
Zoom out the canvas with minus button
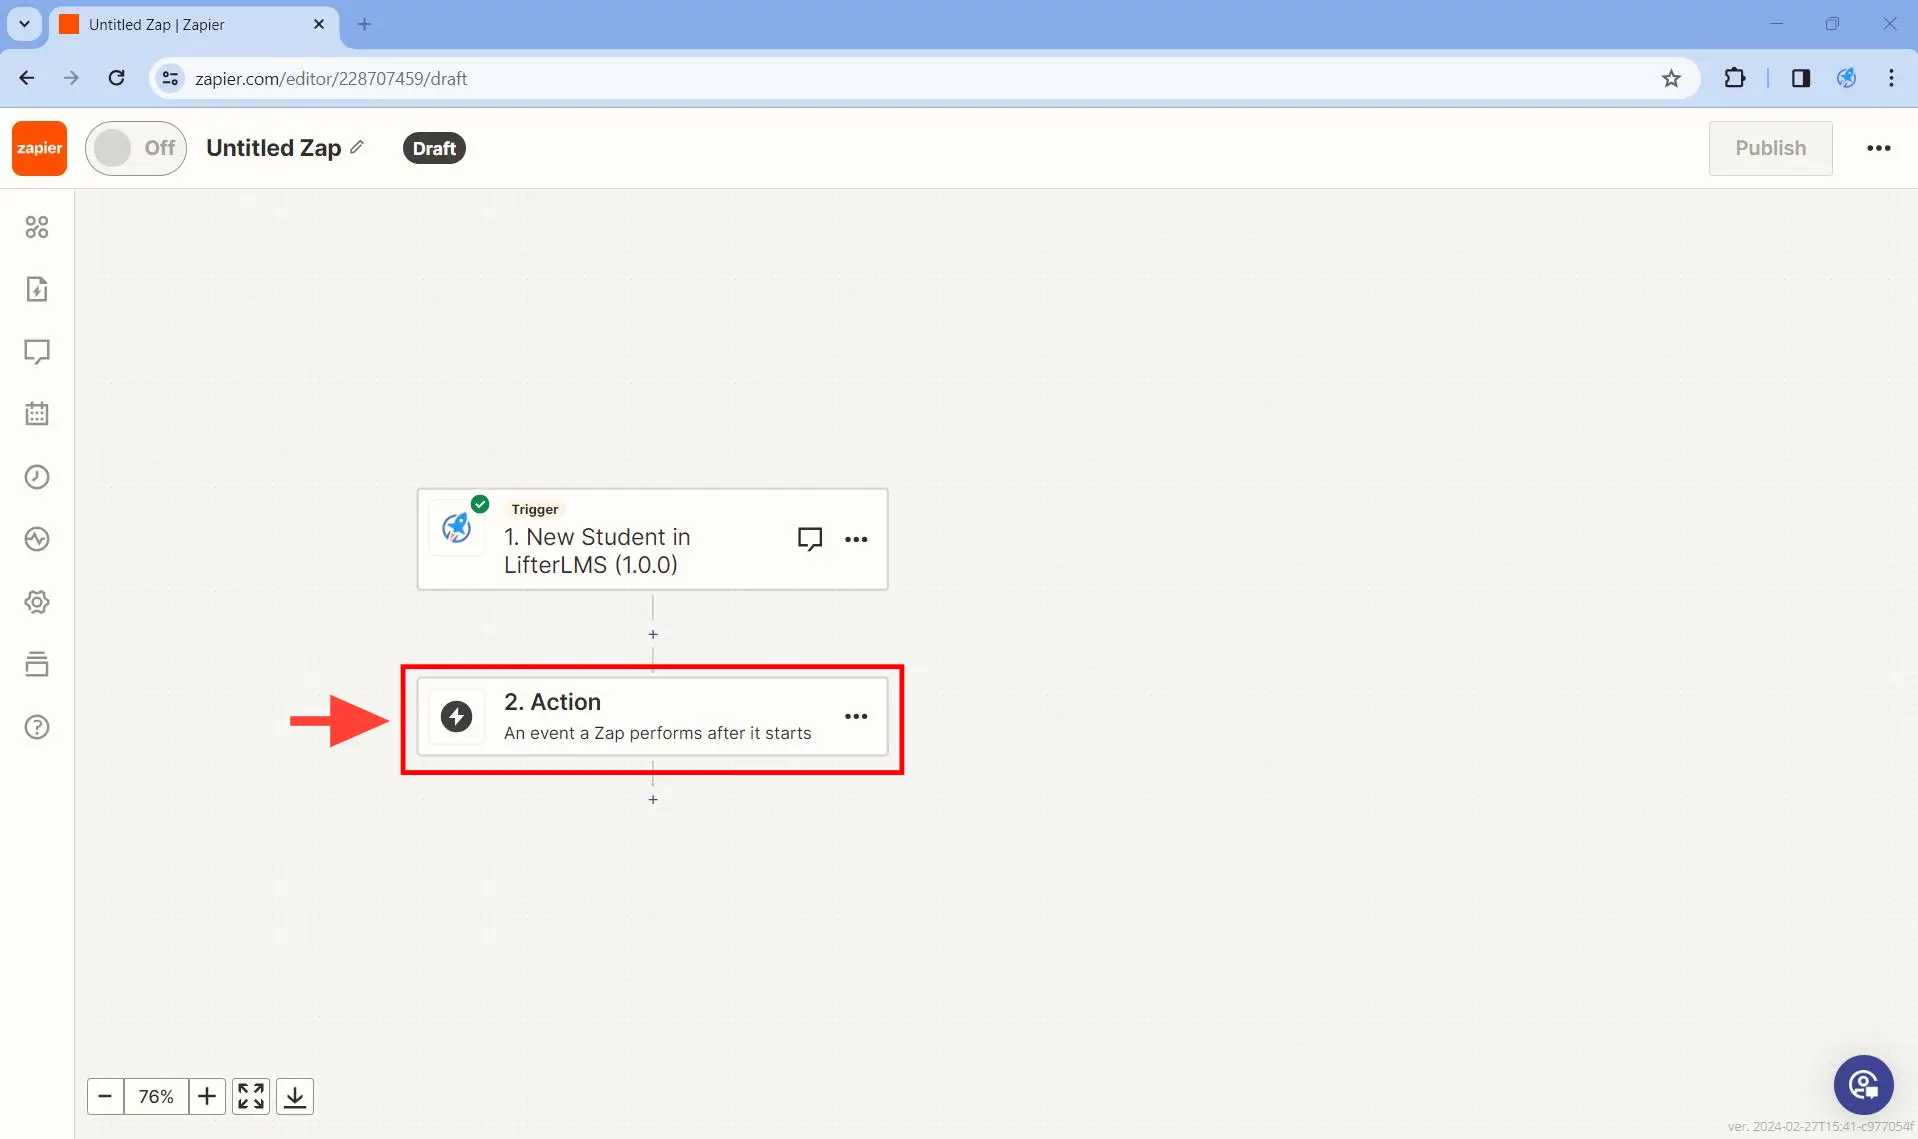(x=105, y=1096)
